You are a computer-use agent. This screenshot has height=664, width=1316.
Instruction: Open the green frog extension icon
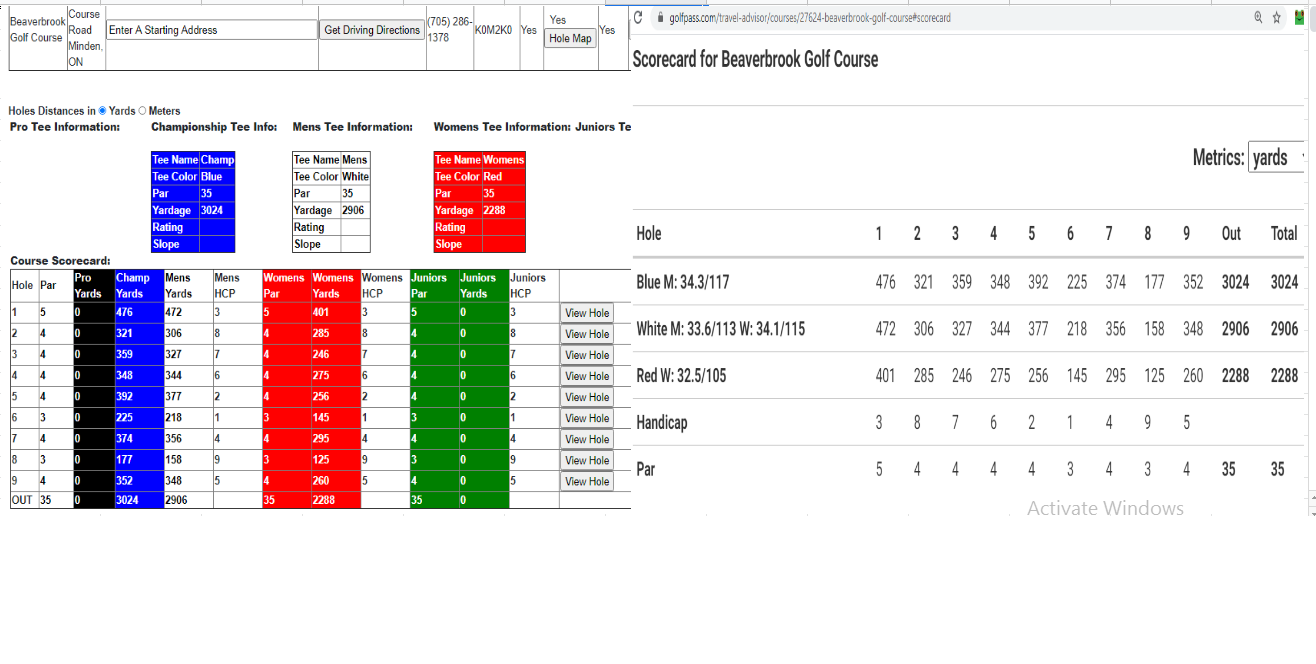[1299, 18]
